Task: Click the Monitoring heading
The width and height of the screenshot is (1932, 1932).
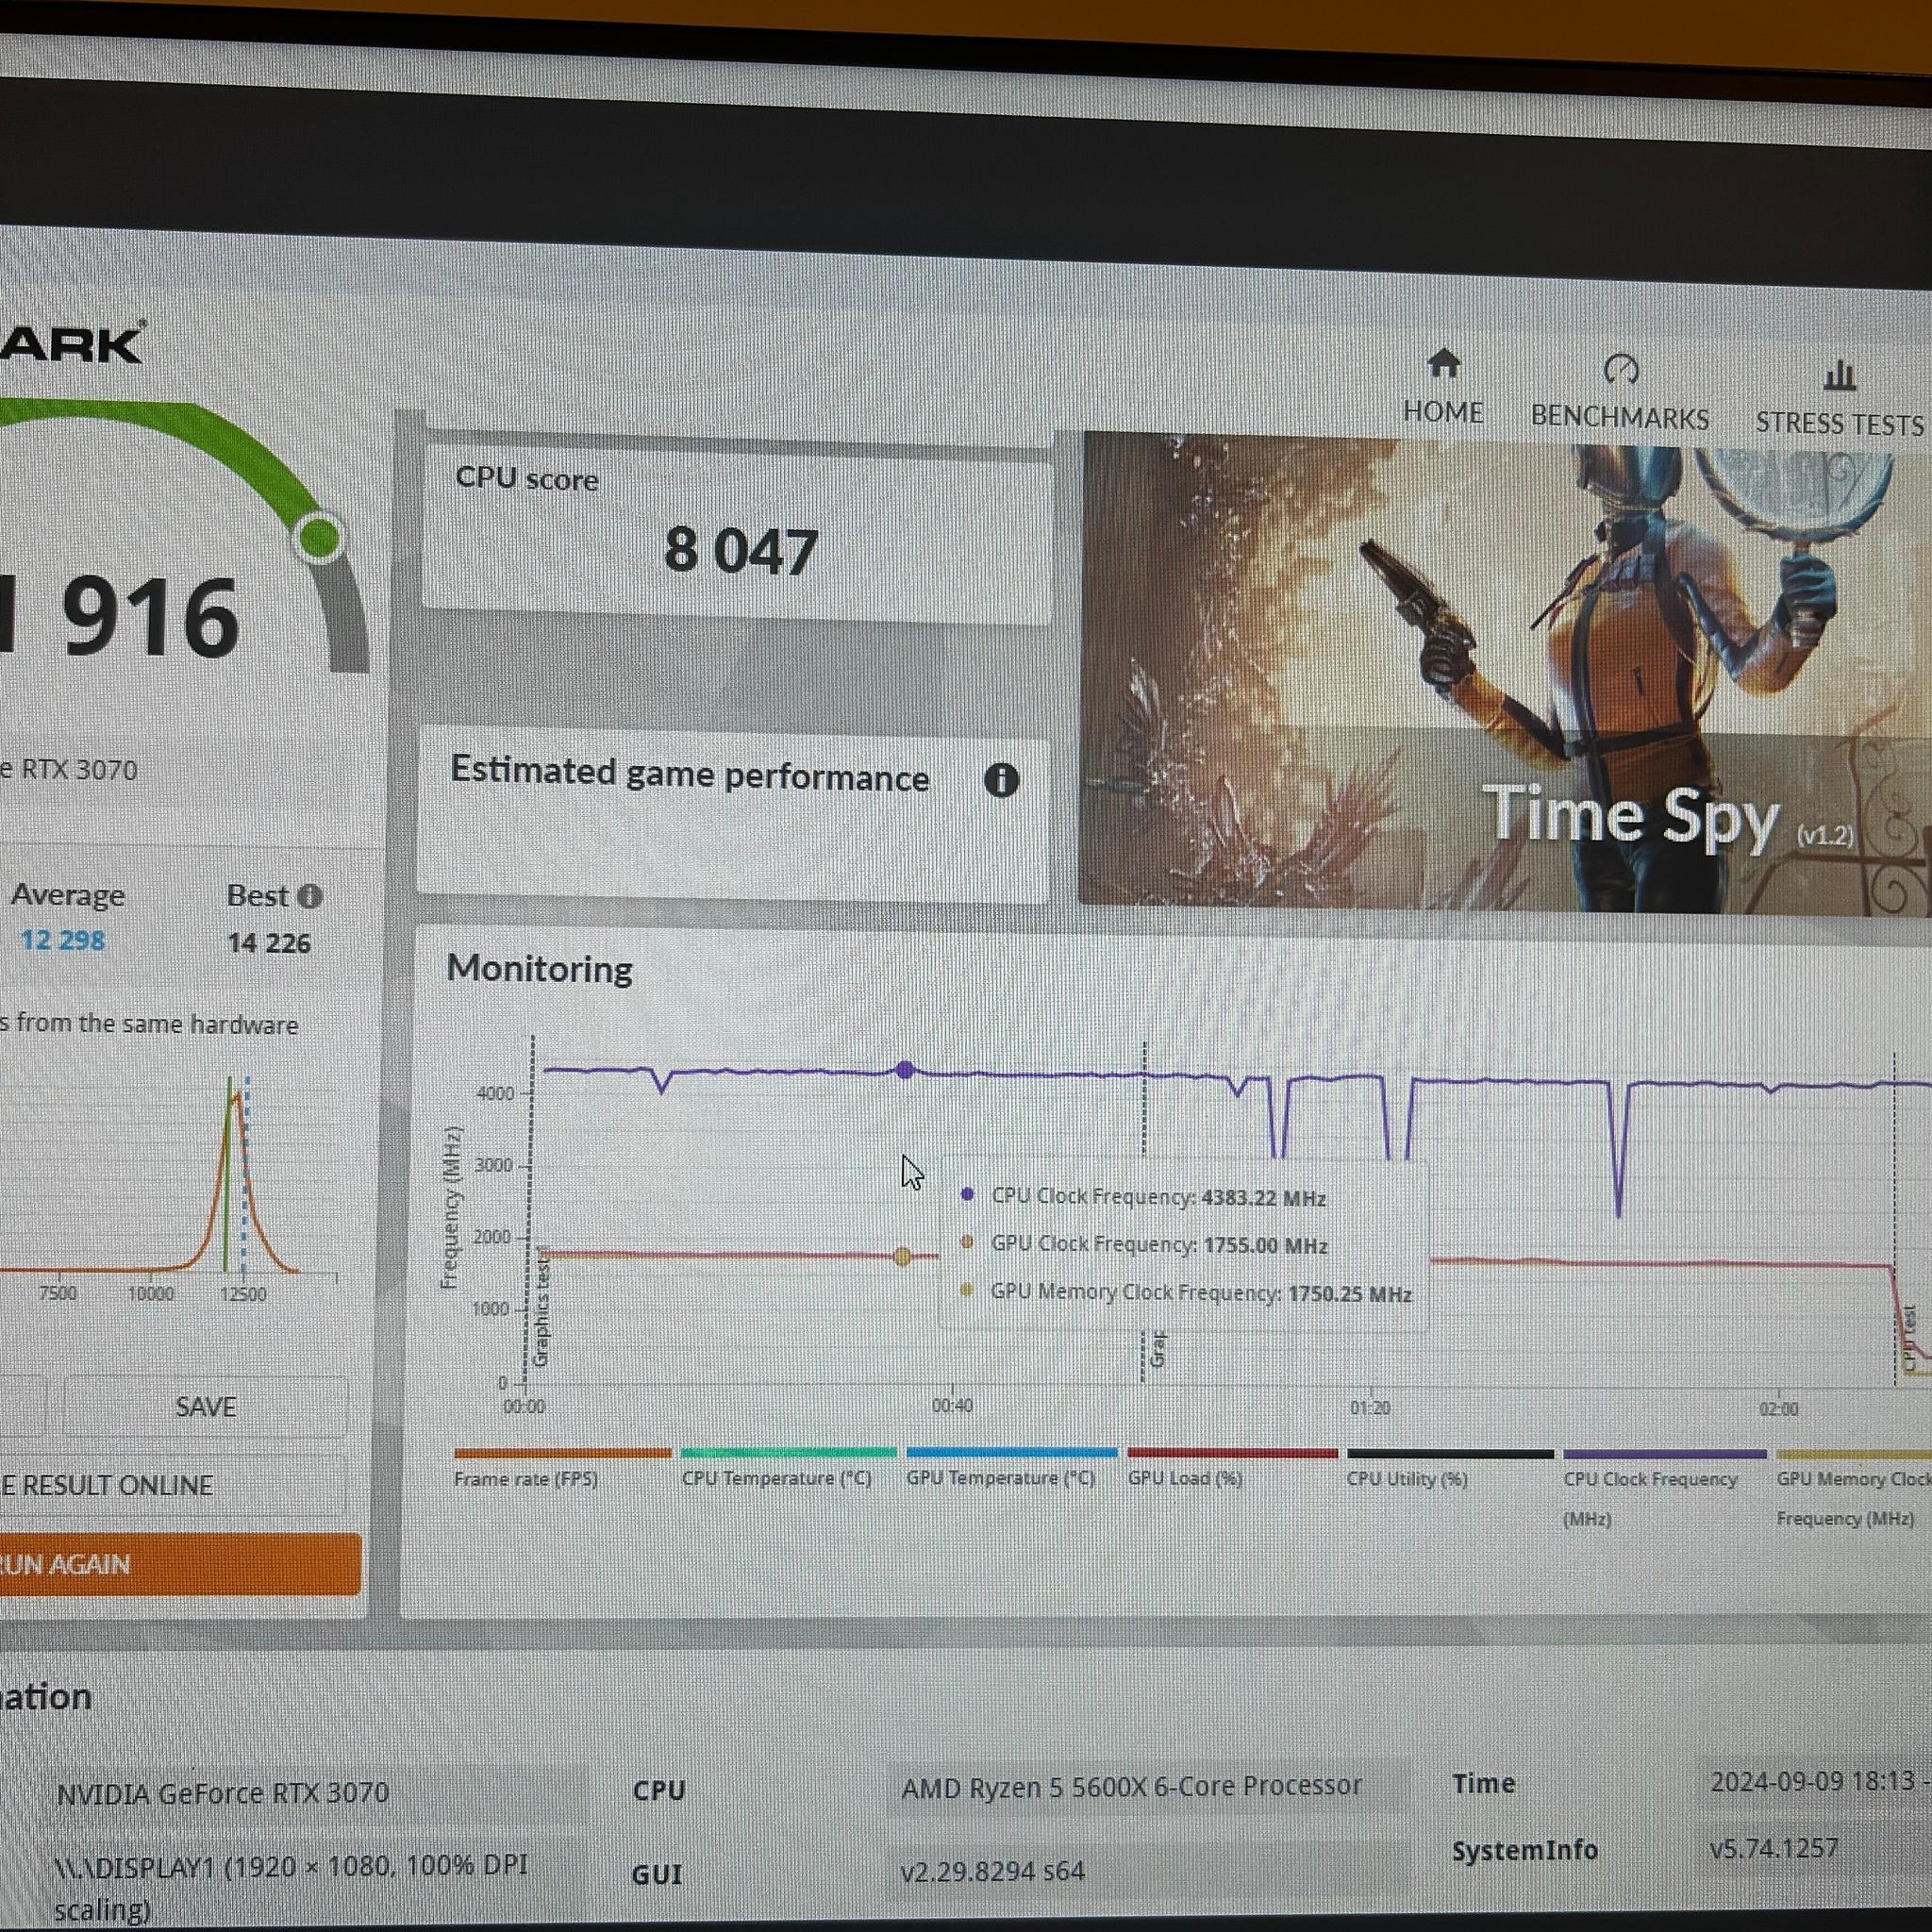Action: 539,969
